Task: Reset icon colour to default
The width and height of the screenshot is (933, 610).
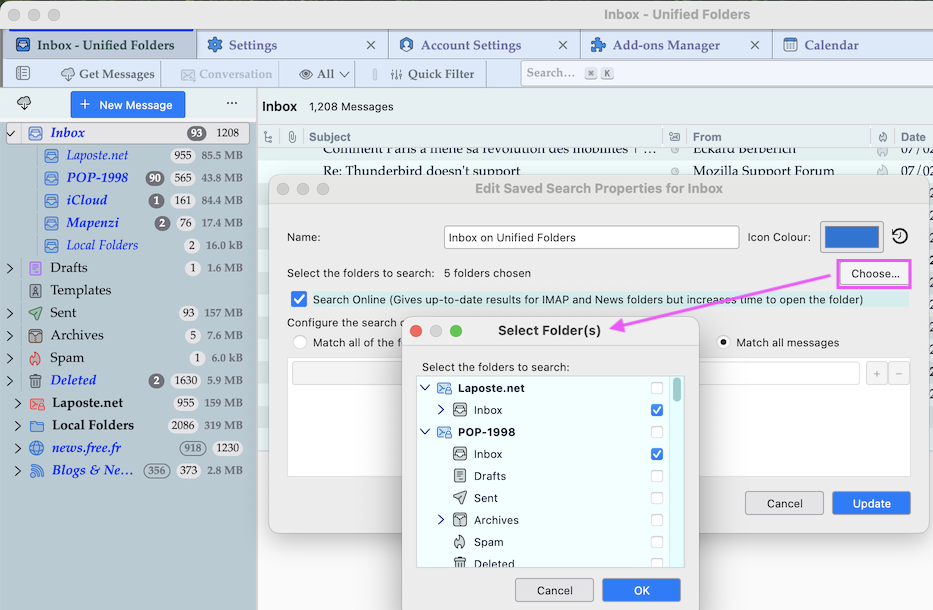Action: 900,237
